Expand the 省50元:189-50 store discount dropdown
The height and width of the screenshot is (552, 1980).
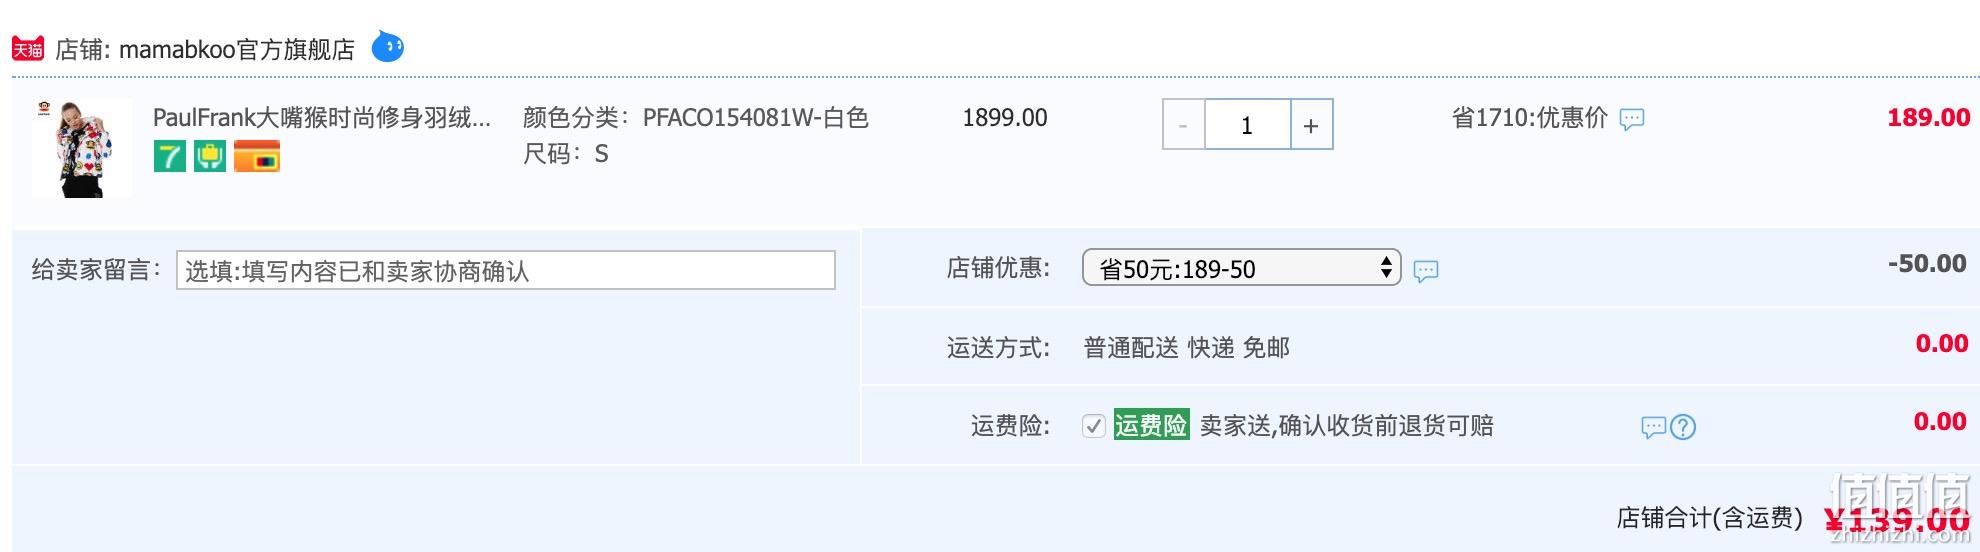coord(1242,268)
